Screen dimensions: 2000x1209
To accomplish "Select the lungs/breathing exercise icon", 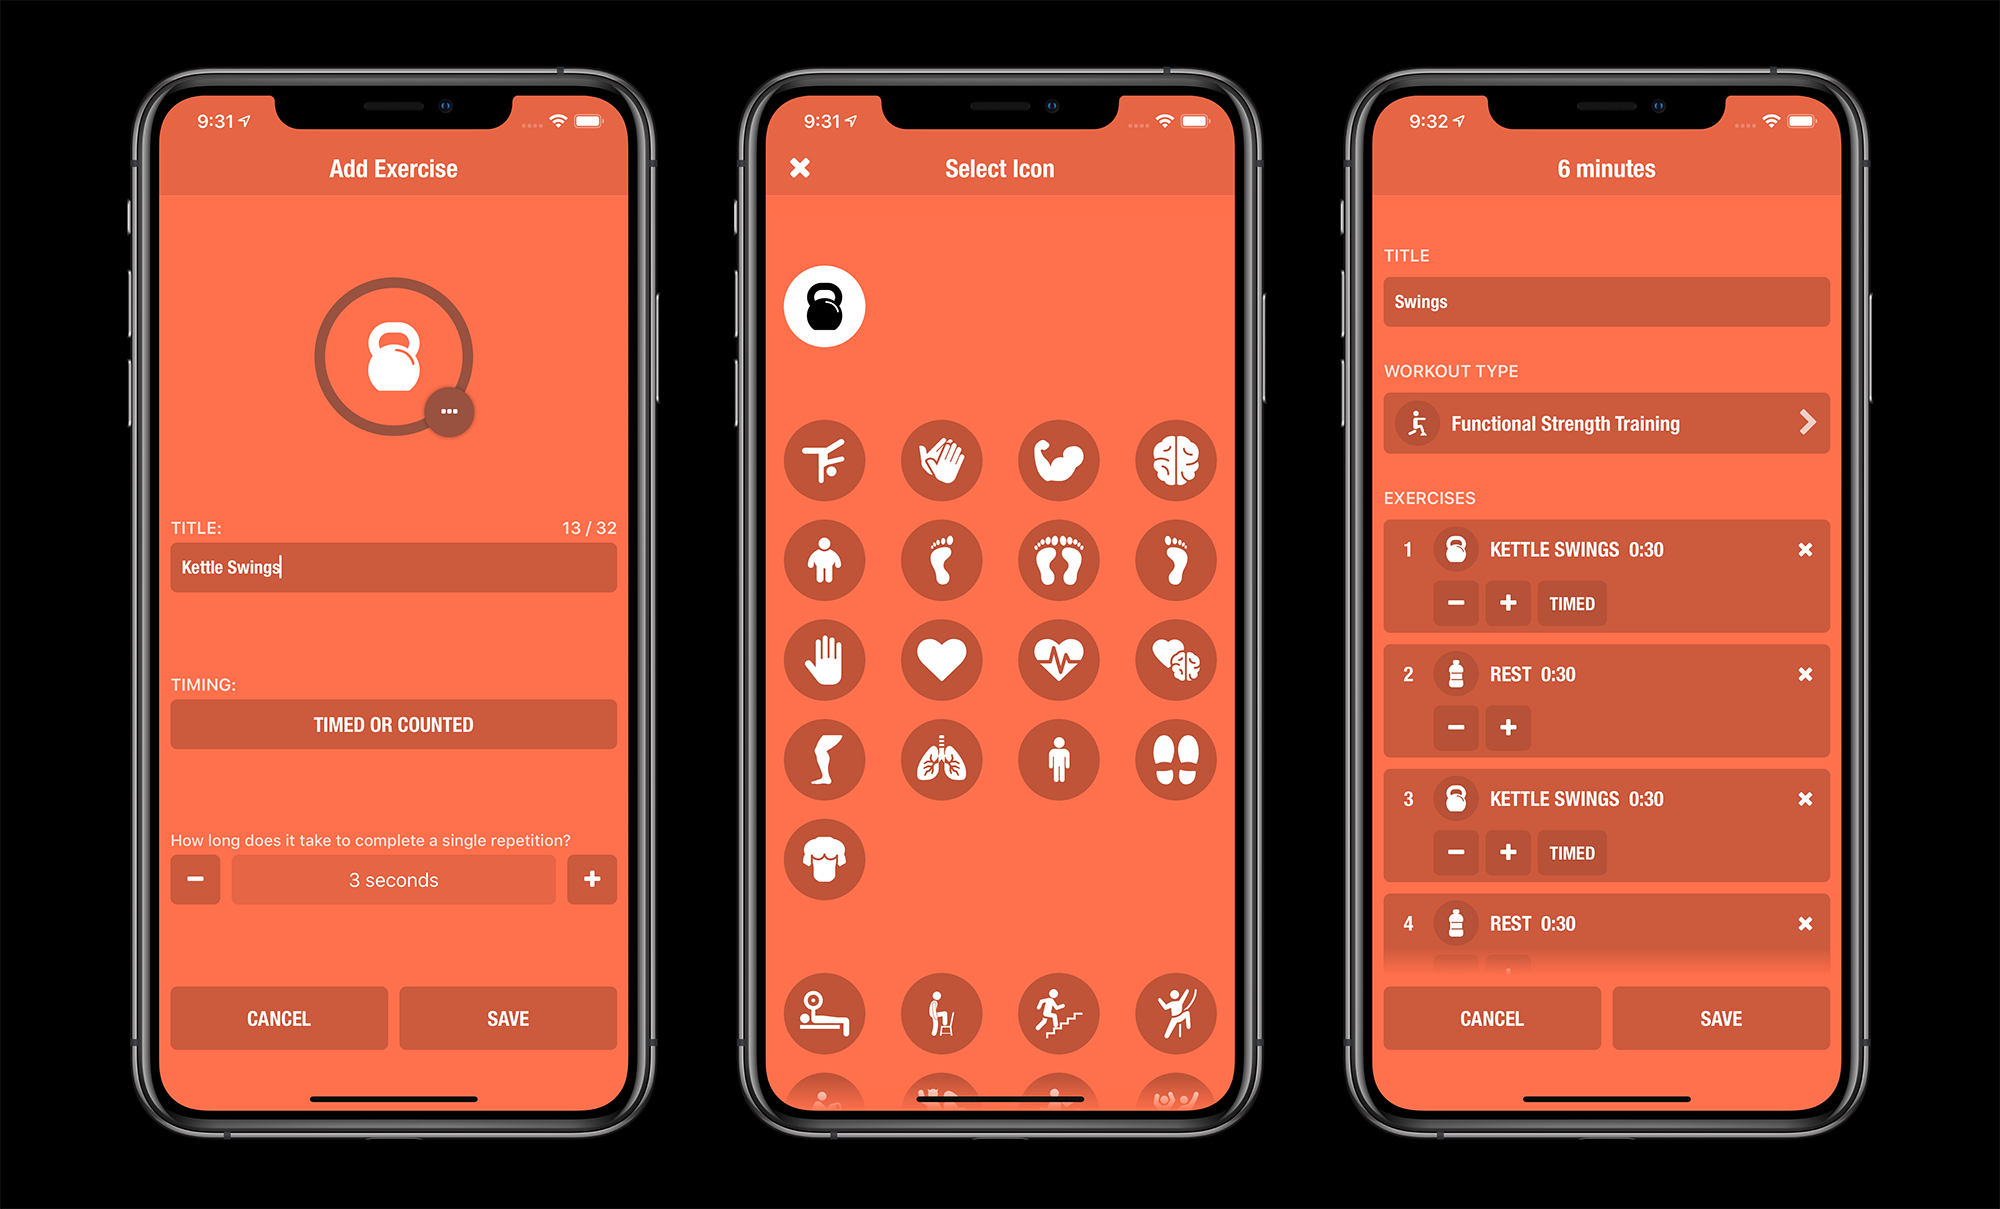I will coord(943,759).
